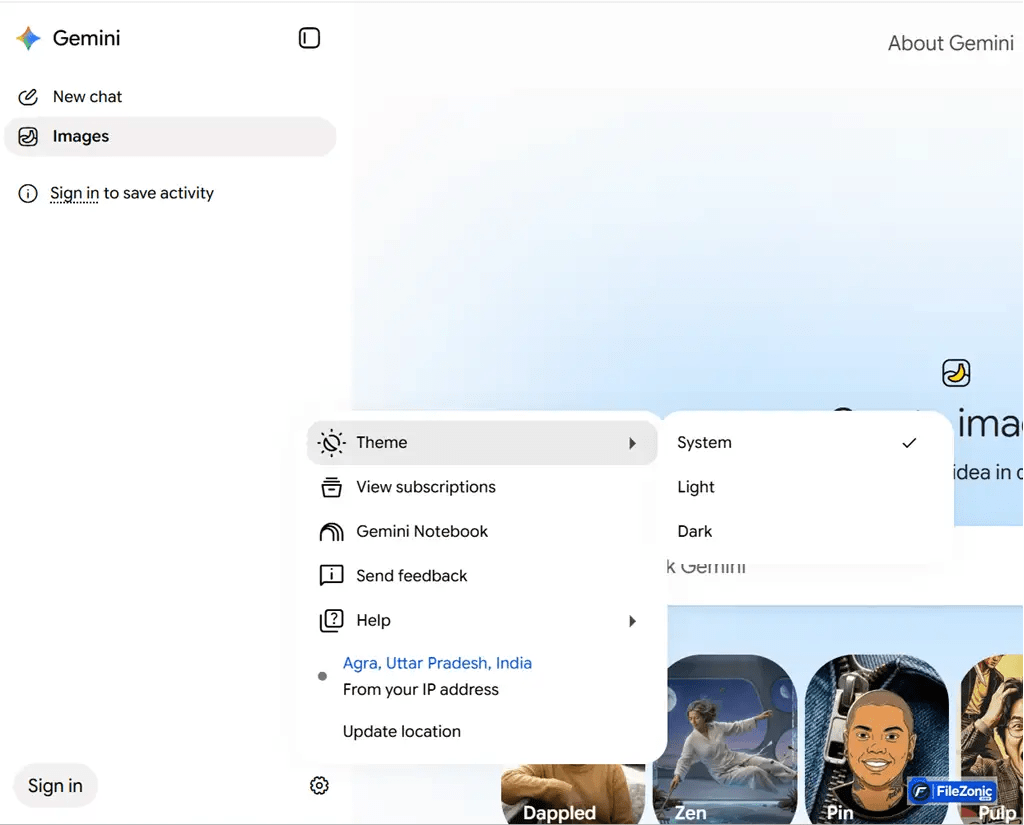Click the New chat pencil icon
Image resolution: width=1024 pixels, height=825 pixels.
point(27,97)
